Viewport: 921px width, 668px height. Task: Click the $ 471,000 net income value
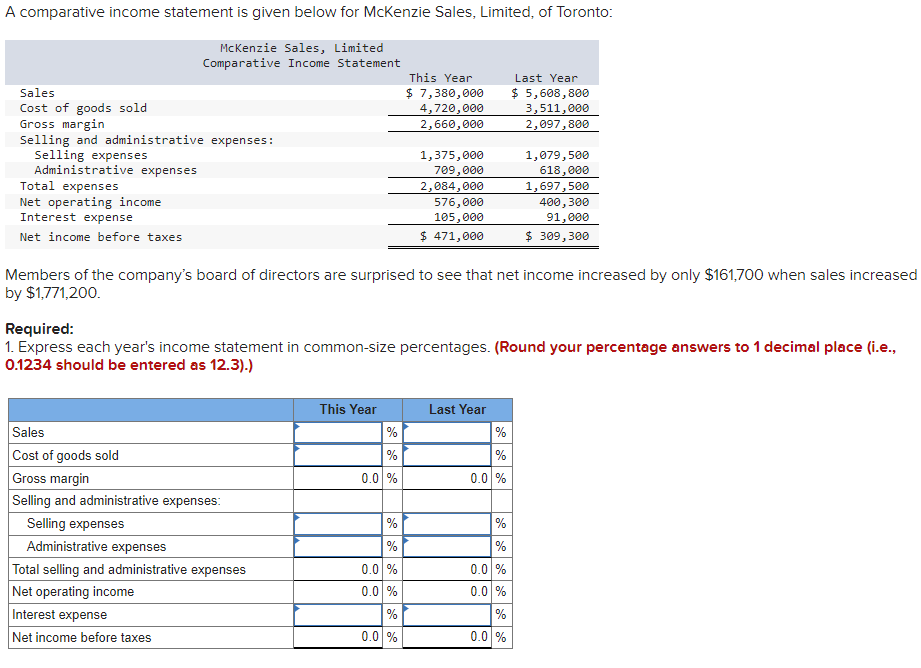coord(452,236)
